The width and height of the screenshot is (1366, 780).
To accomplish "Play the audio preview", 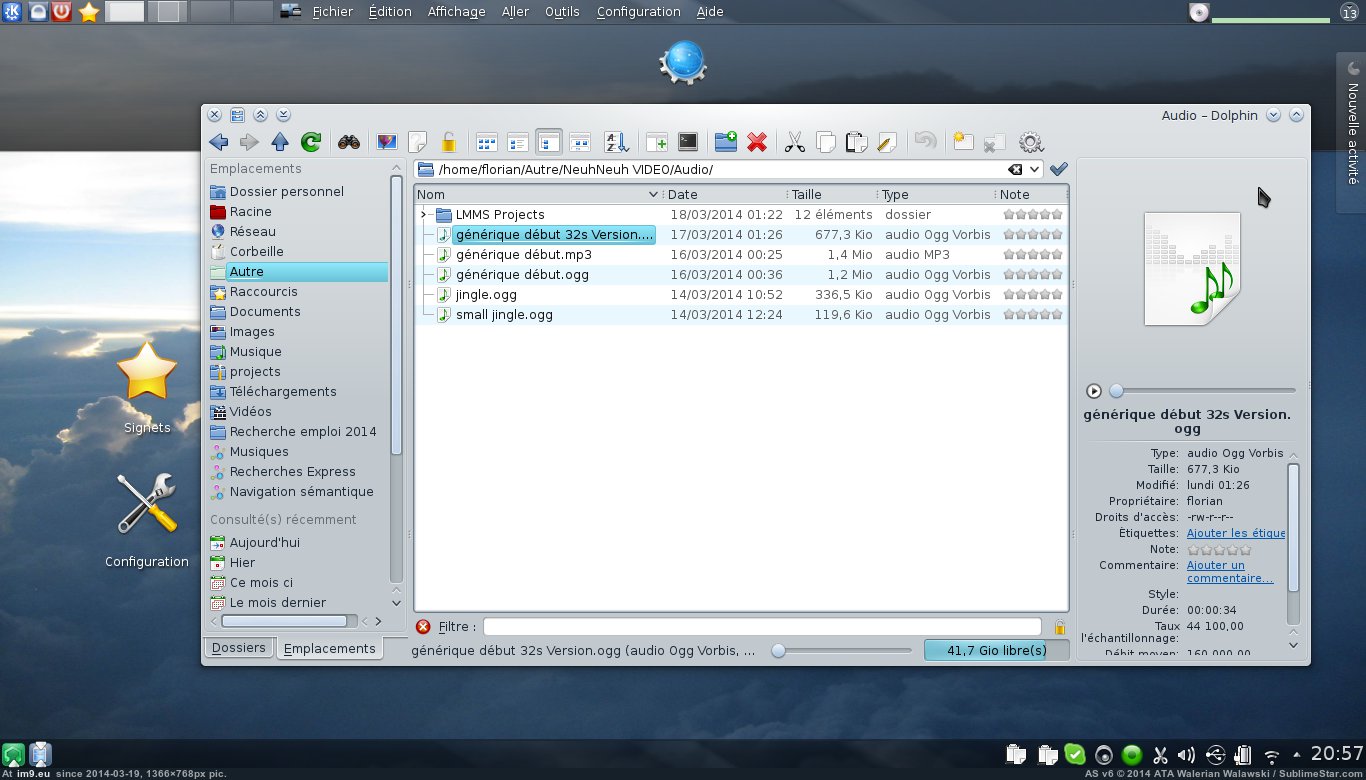I will [1094, 391].
